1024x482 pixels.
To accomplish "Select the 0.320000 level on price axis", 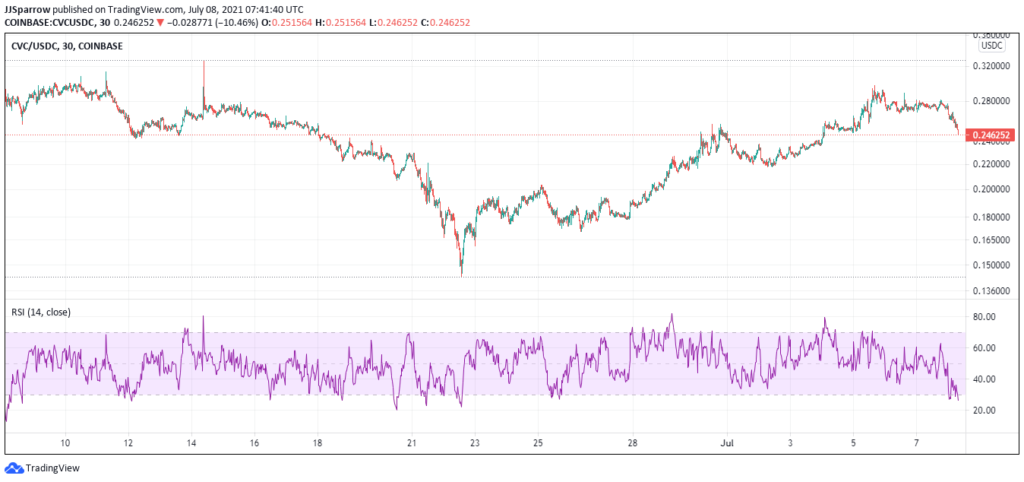I will (991, 67).
